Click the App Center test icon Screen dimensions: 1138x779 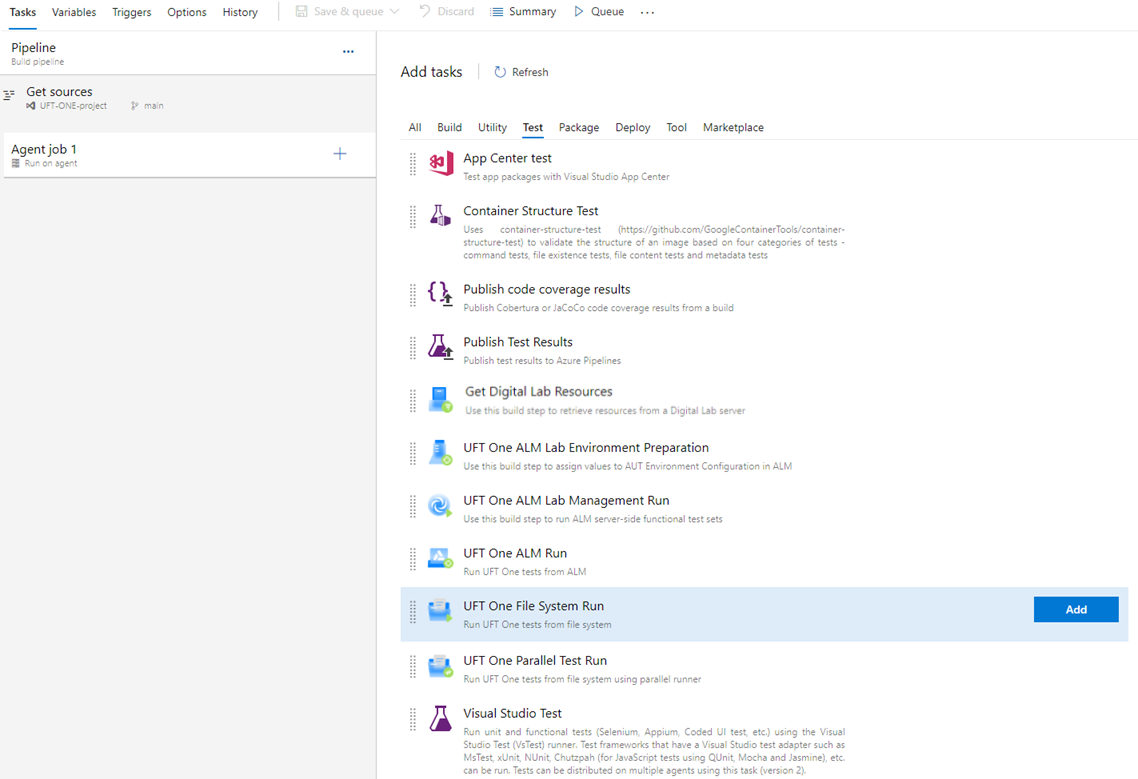pos(440,165)
